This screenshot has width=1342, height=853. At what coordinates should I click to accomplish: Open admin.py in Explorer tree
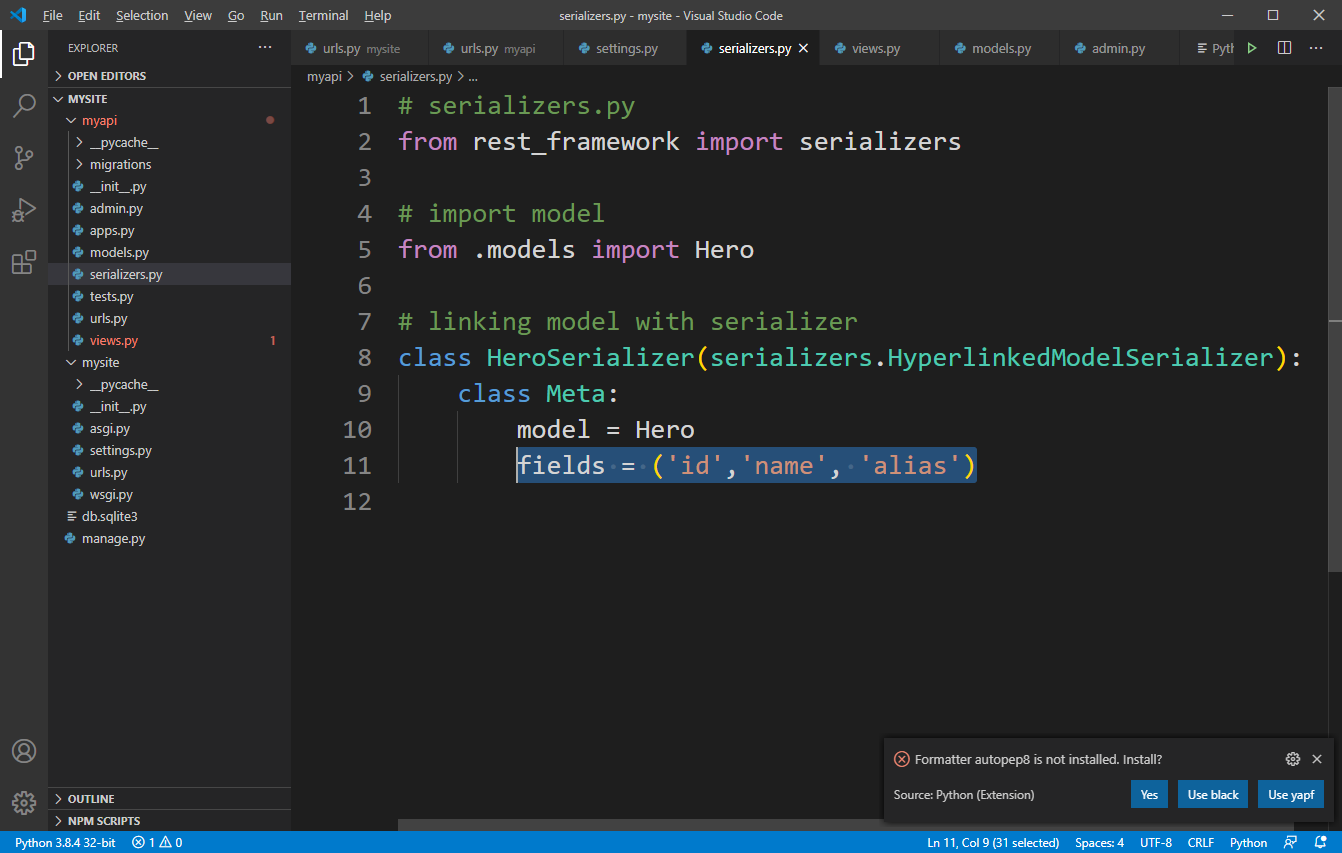[170, 208]
